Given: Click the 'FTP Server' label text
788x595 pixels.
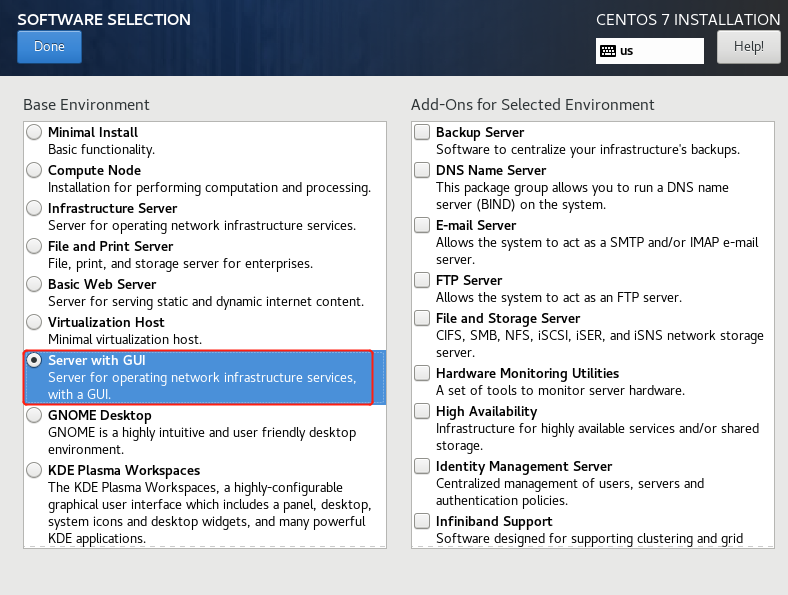Looking at the screenshot, I should coord(469,280).
